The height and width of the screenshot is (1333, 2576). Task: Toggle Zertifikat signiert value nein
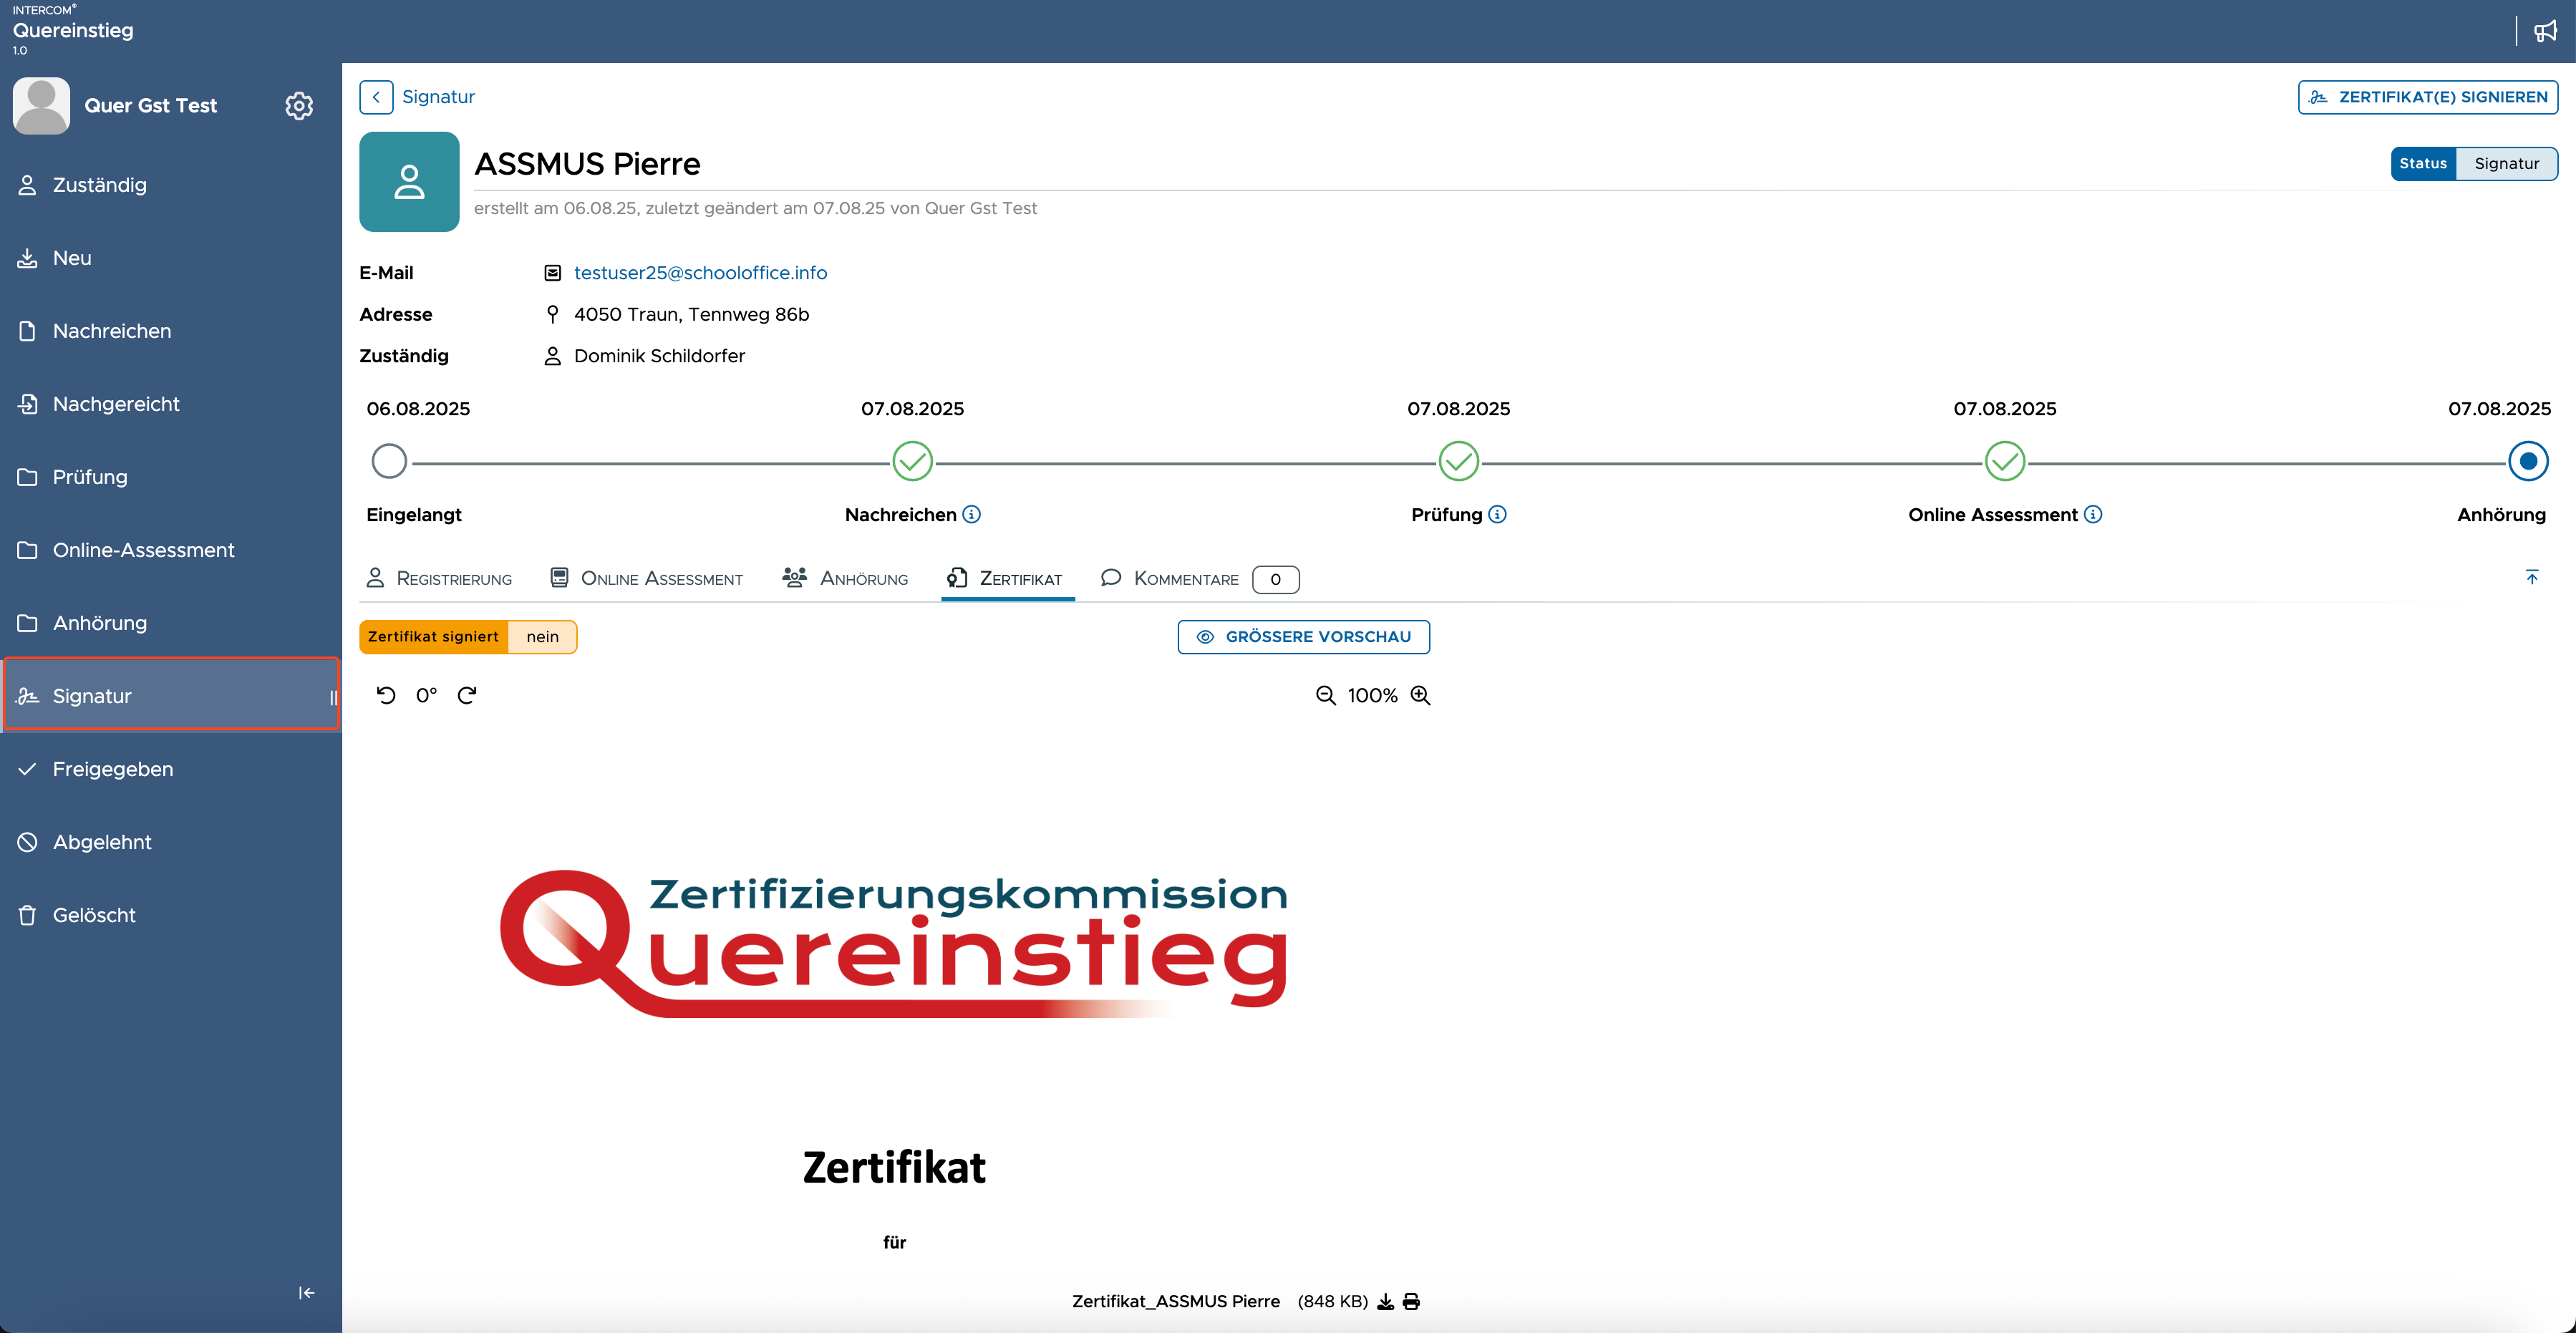tap(542, 637)
